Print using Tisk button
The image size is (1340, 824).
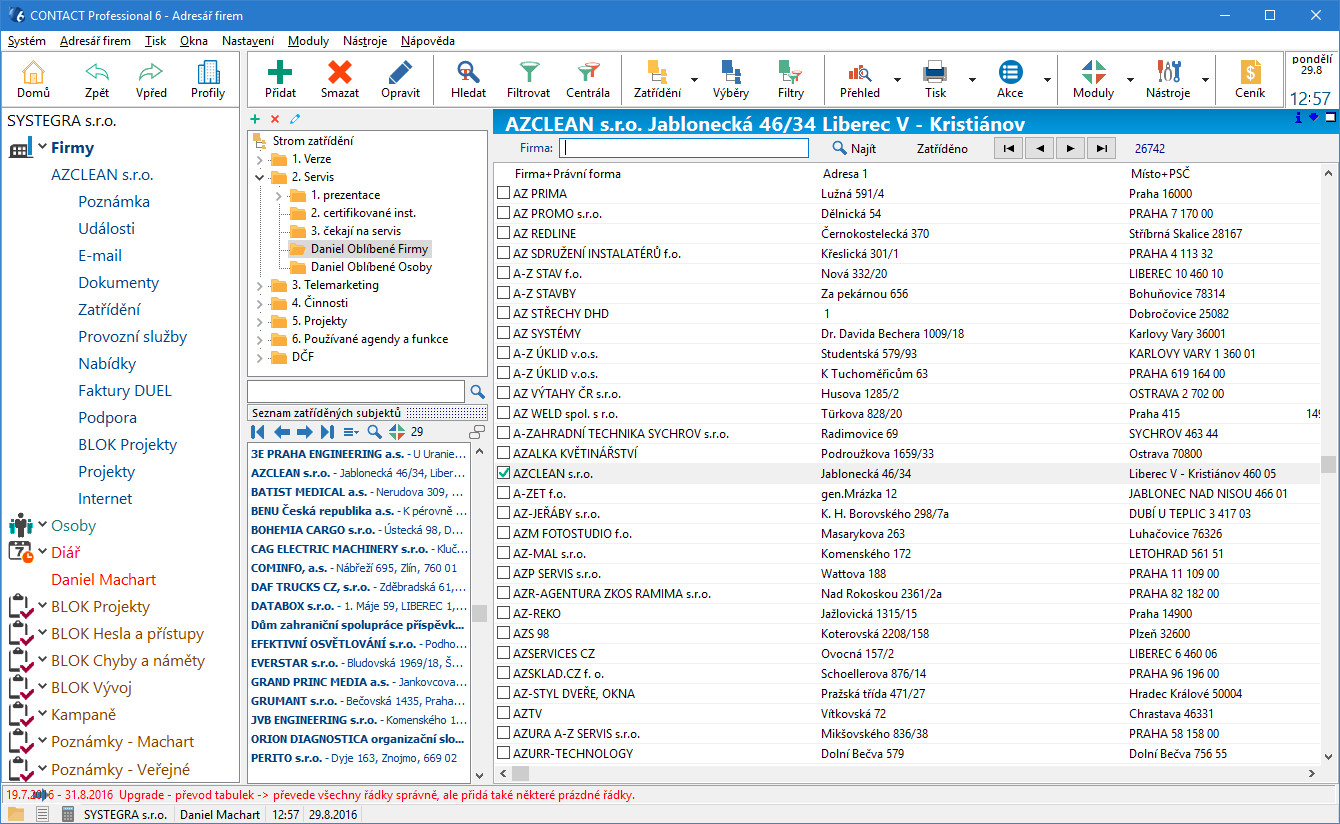click(935, 79)
